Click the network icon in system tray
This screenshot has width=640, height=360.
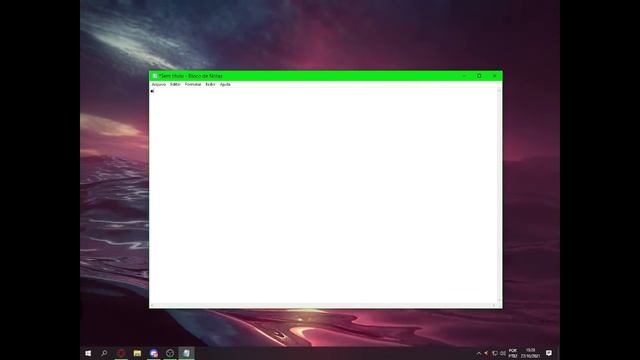coord(495,353)
